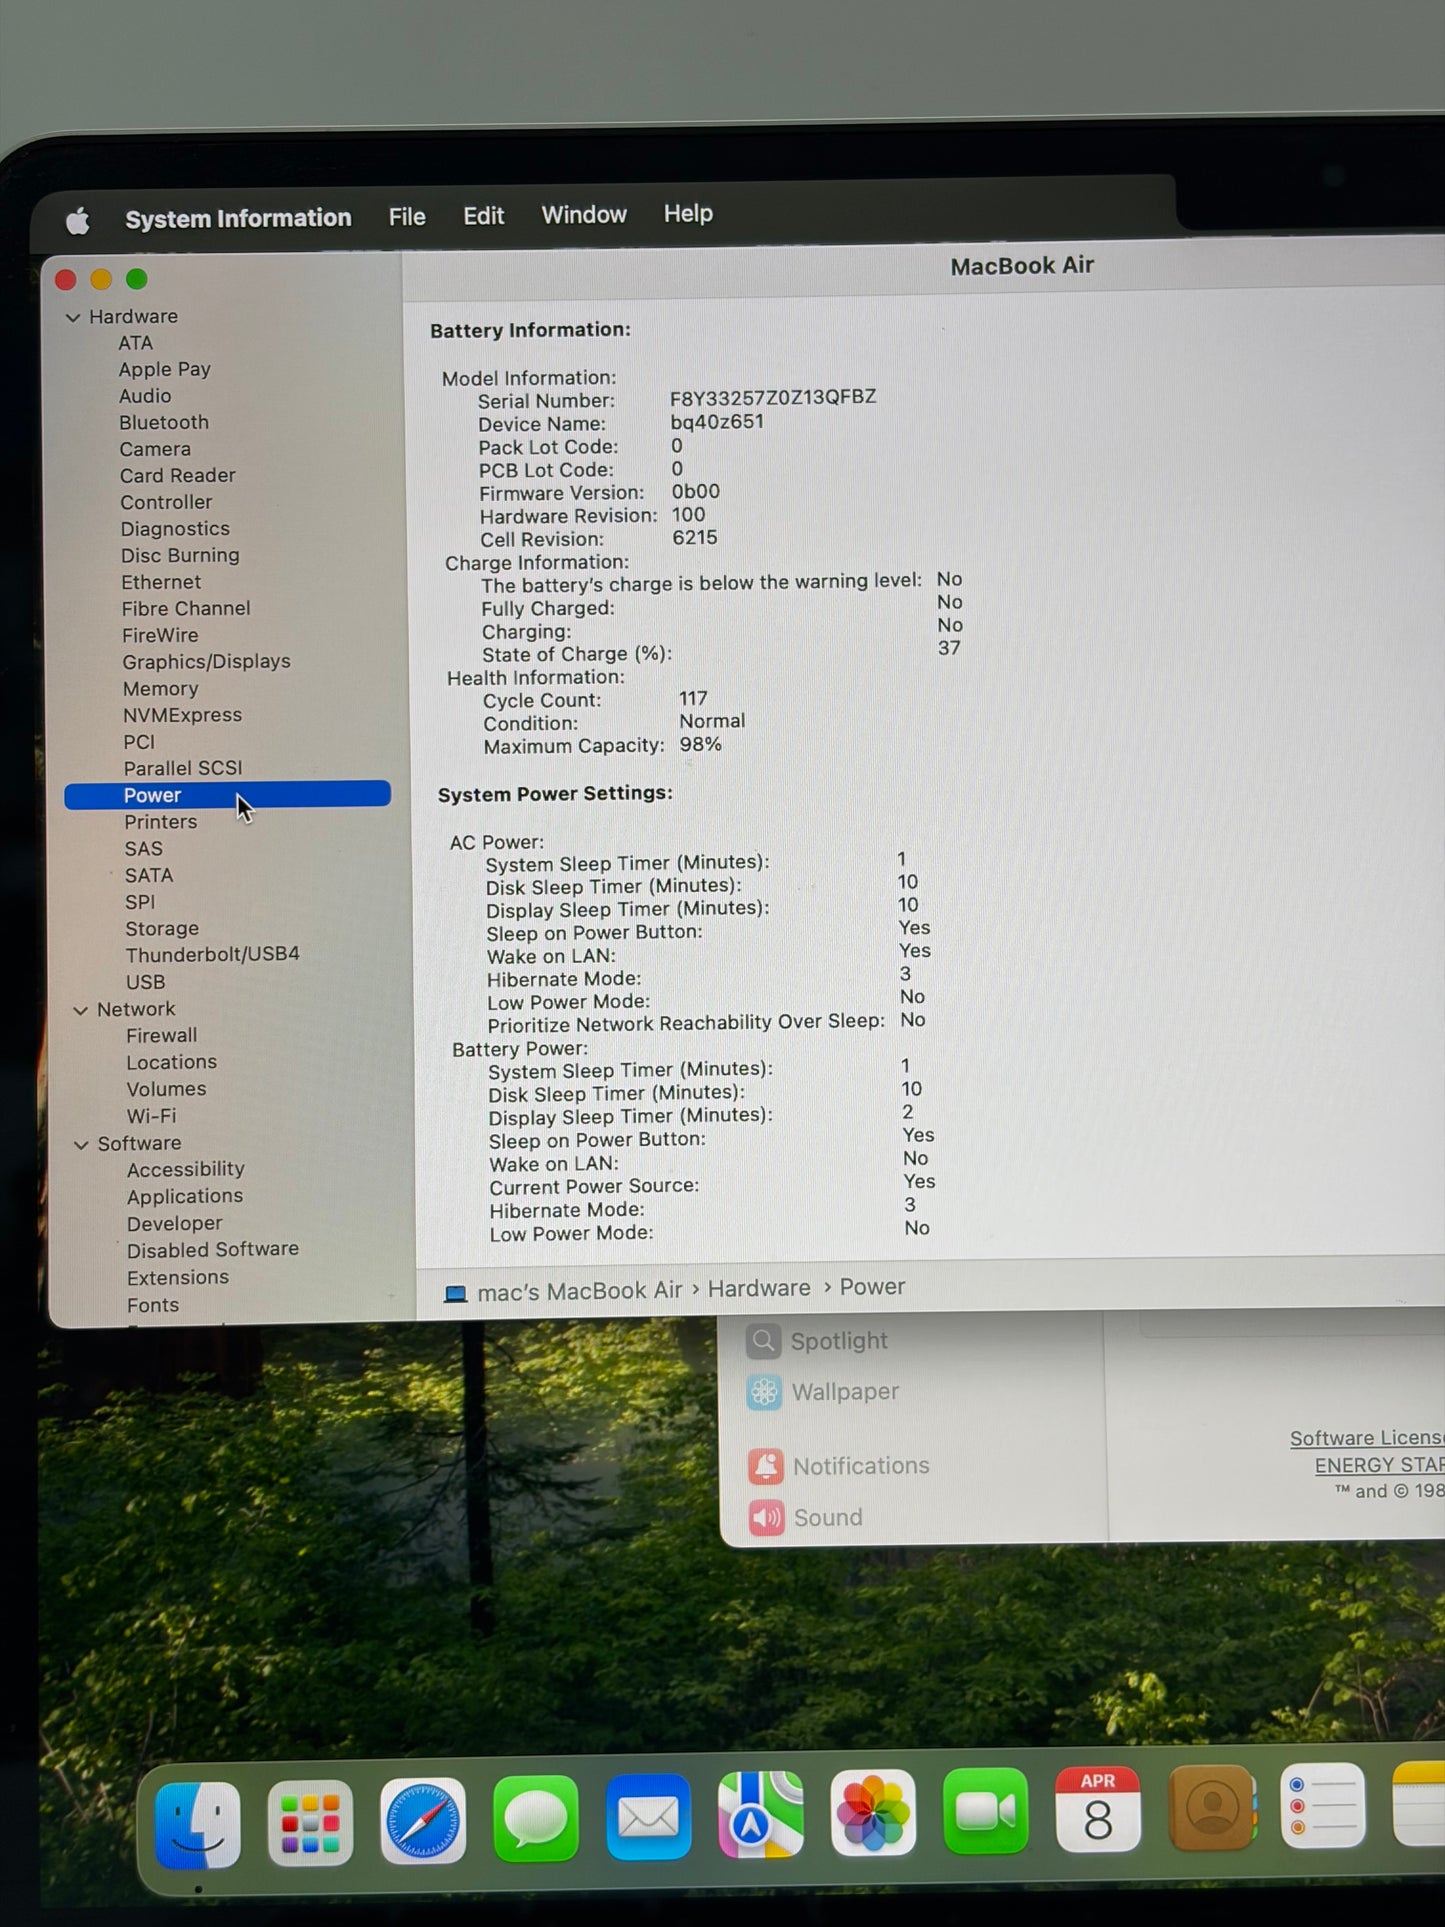1445x1927 pixels.
Task: Select NVMExpress in sidebar
Action: 182,715
